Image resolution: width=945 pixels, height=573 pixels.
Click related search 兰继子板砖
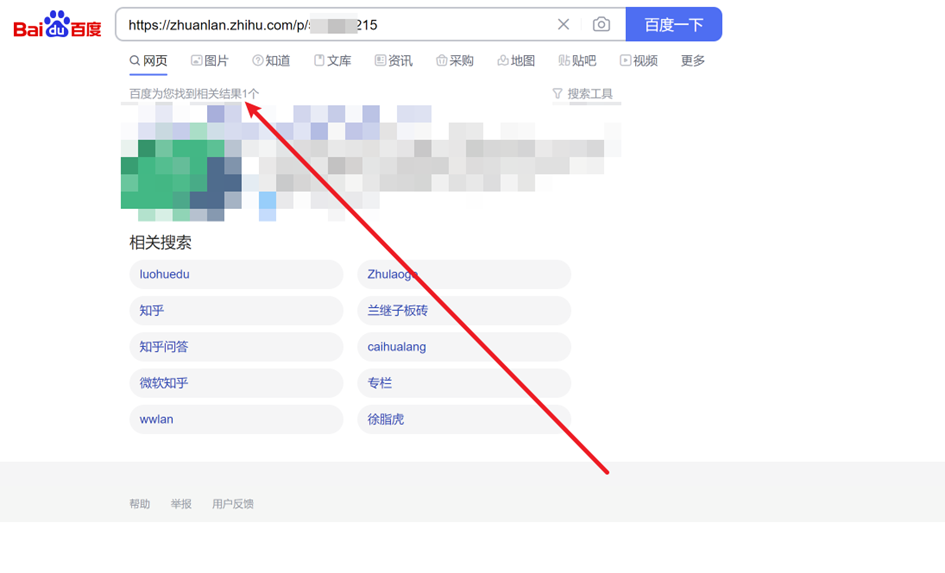[x=464, y=310]
